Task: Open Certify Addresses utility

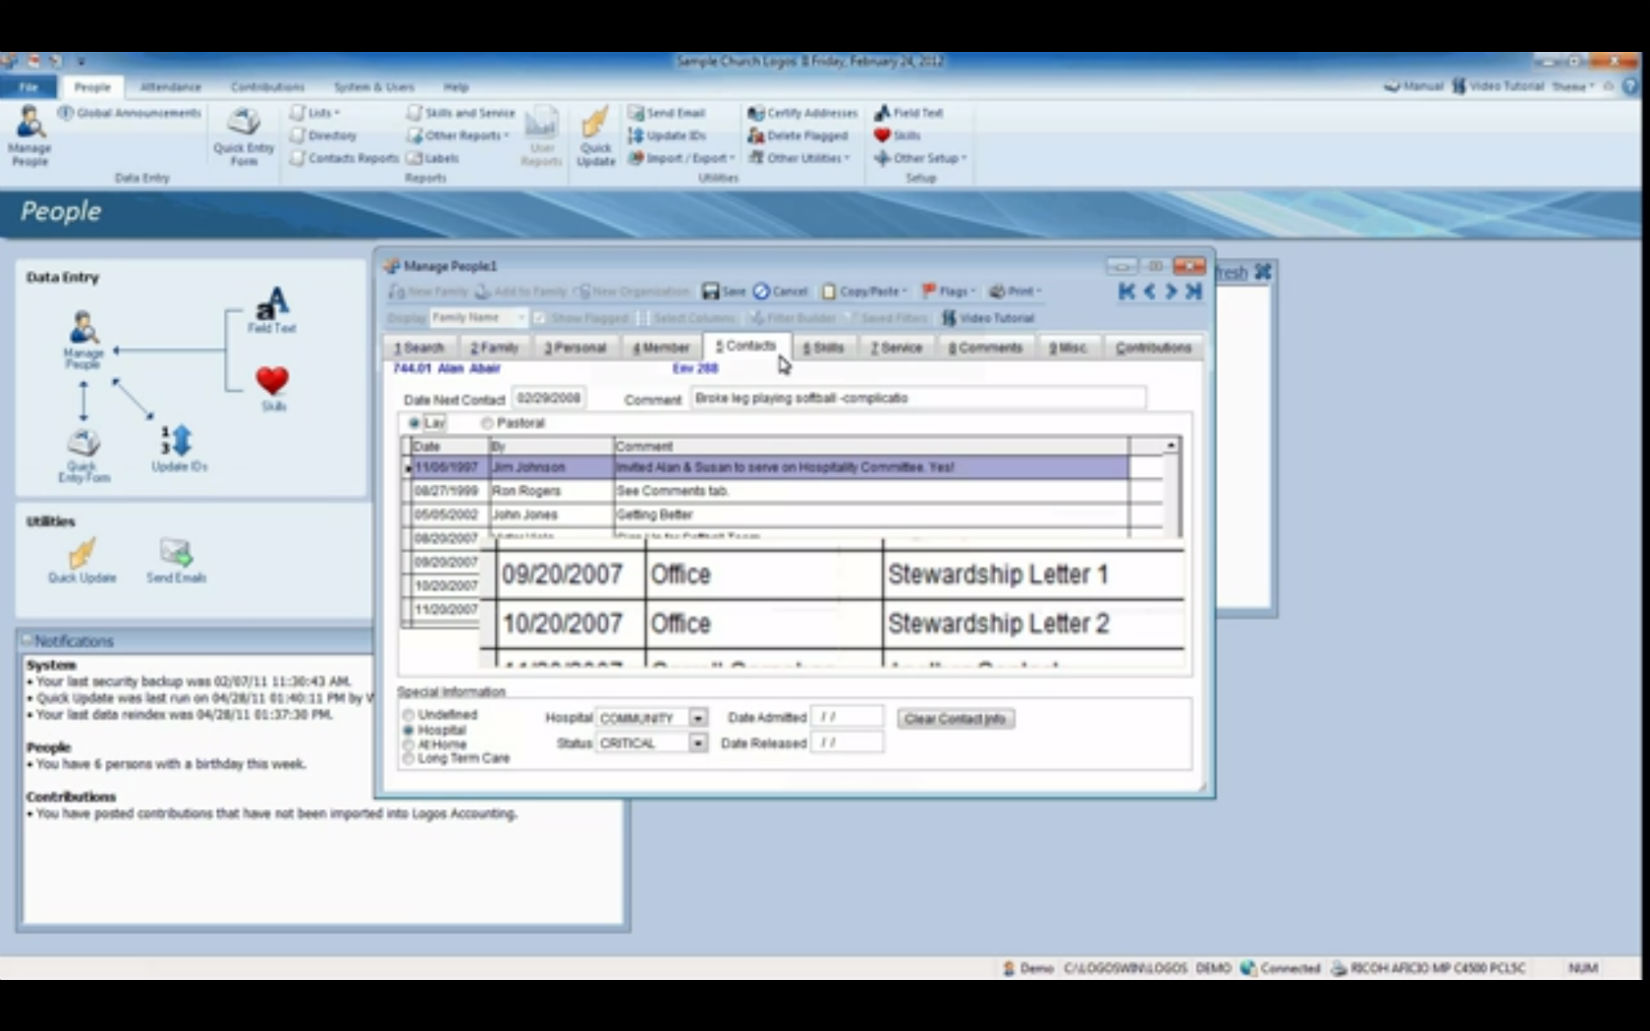Action: coord(803,113)
